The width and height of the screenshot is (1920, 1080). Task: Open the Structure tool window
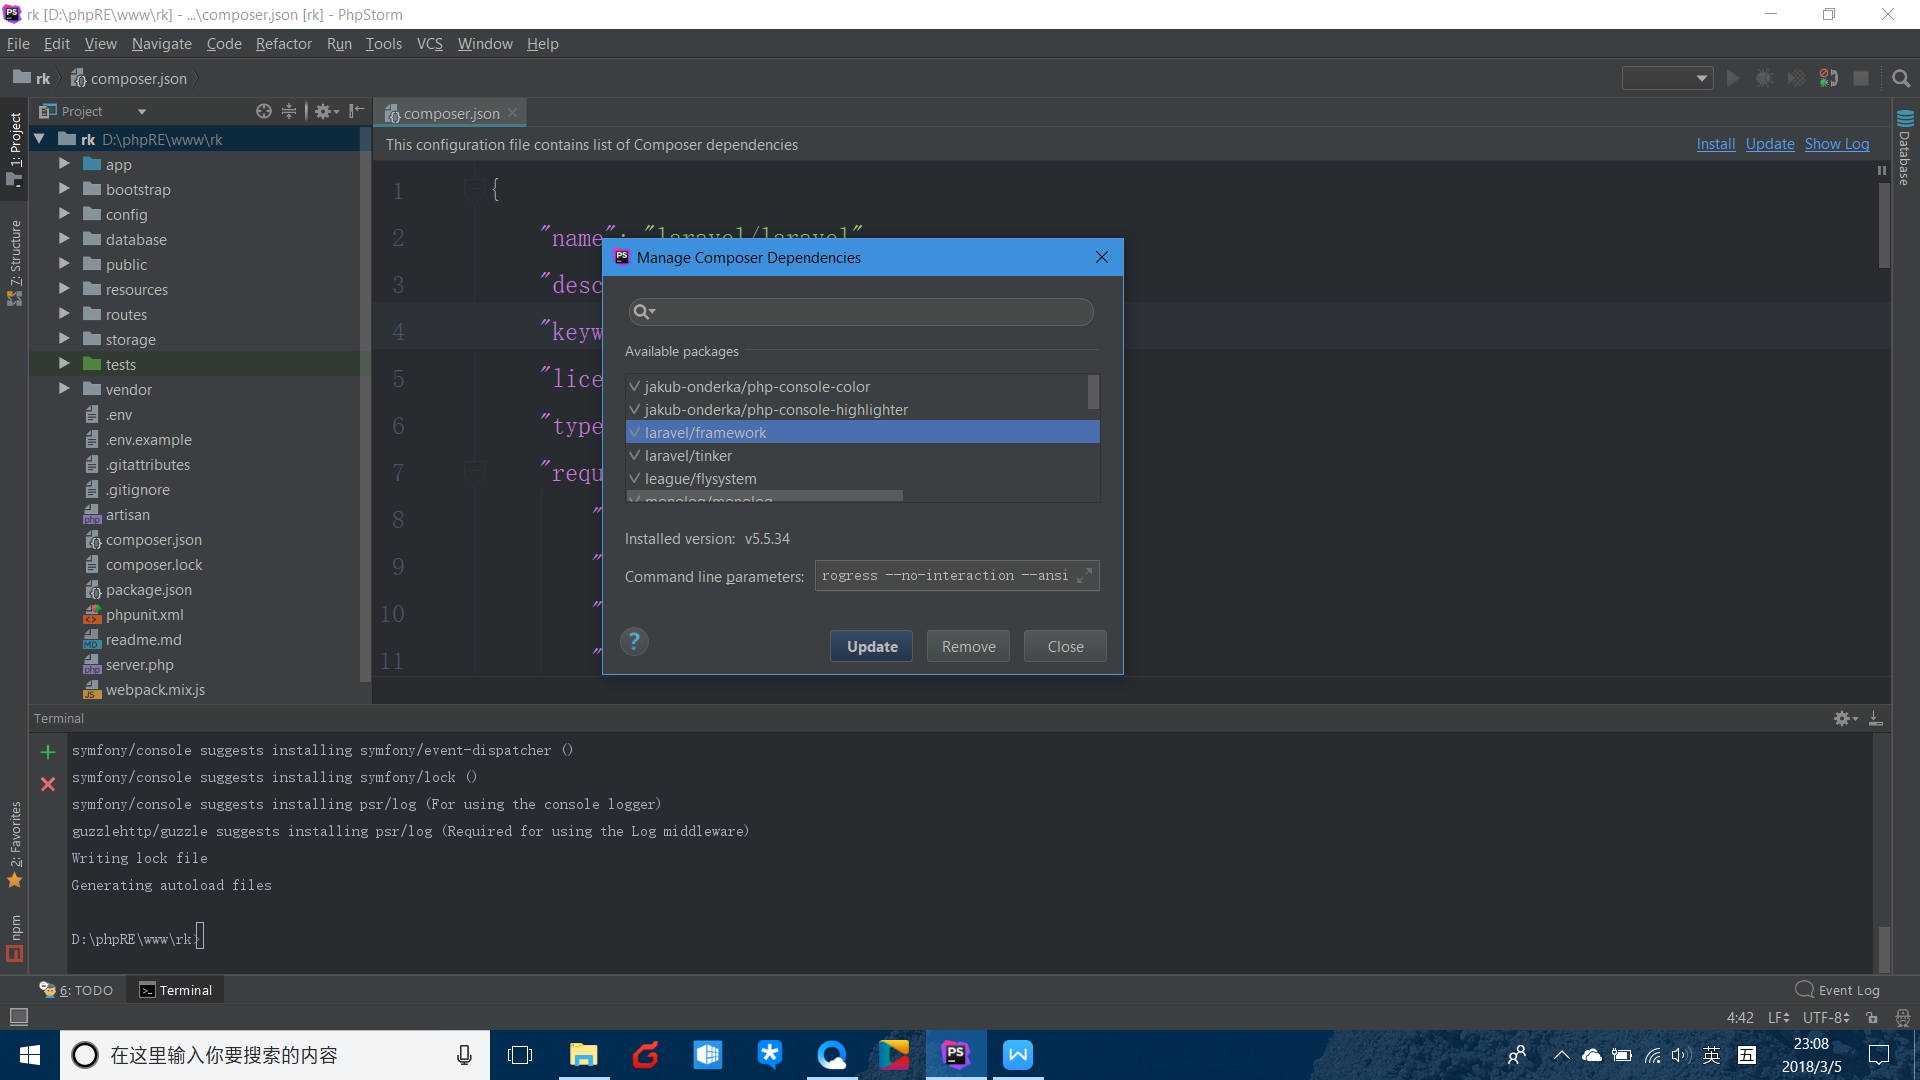15,262
